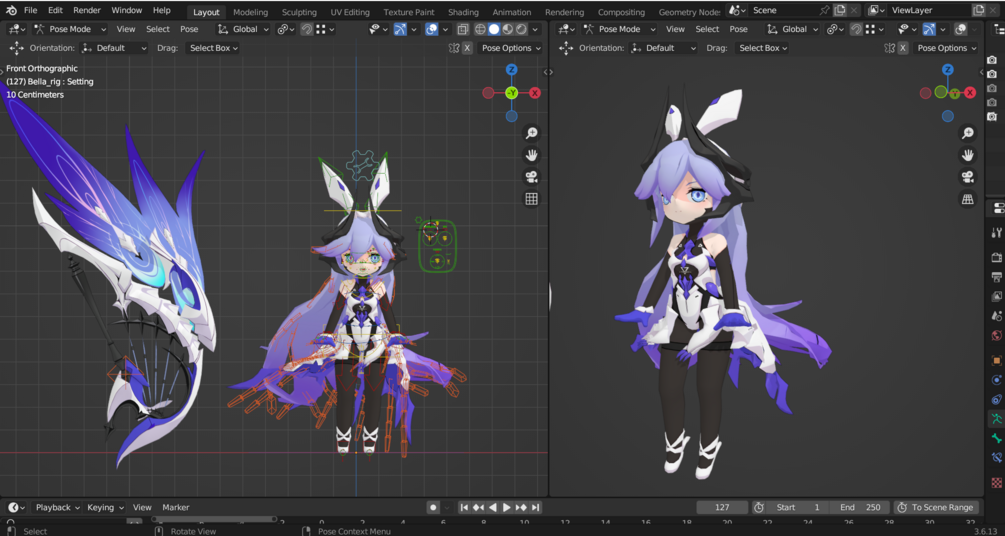The image size is (1005, 536).
Task: Toggle X-axis mirror in the left viewport
Action: tap(467, 48)
